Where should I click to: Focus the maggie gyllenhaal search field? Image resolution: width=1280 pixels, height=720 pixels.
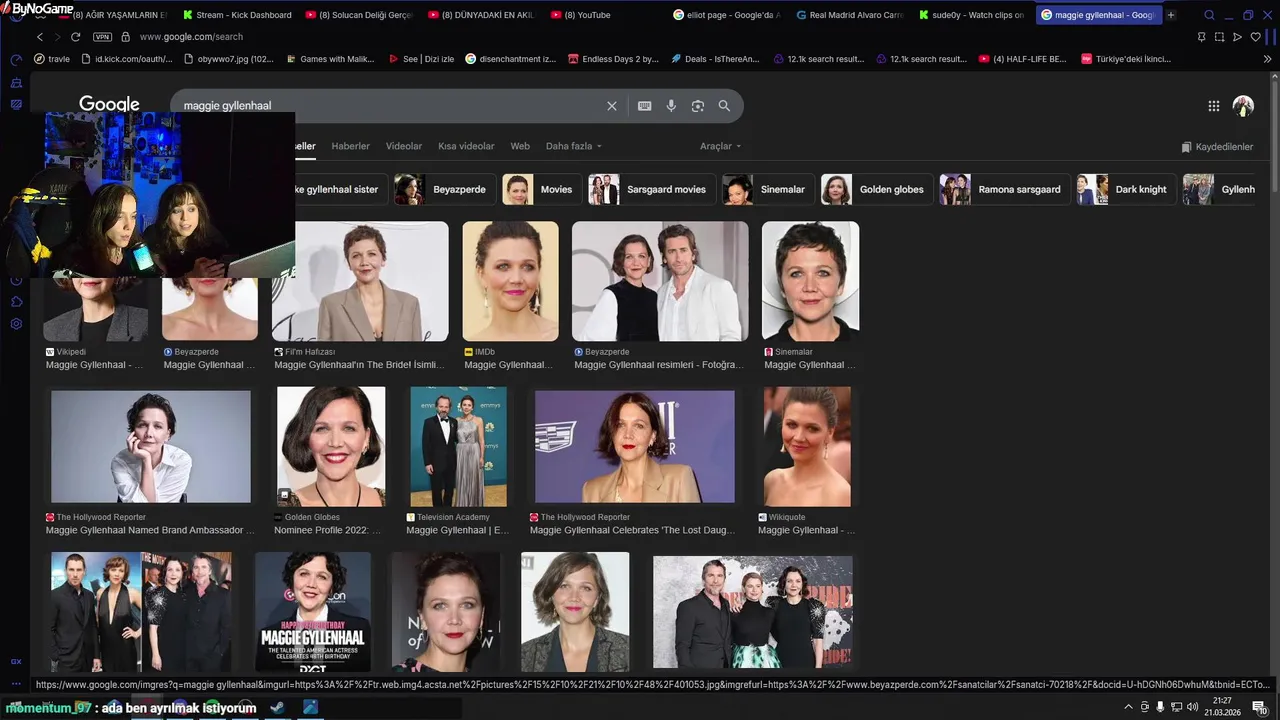click(x=390, y=106)
